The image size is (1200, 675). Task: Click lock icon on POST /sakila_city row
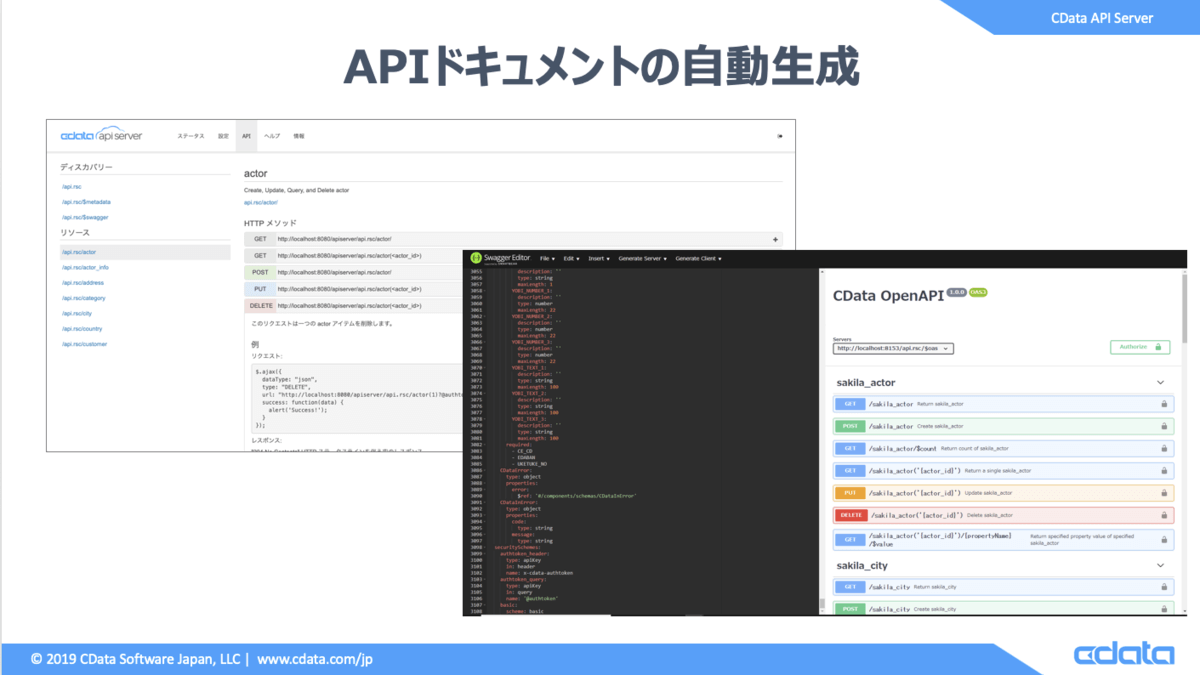[1164, 608]
